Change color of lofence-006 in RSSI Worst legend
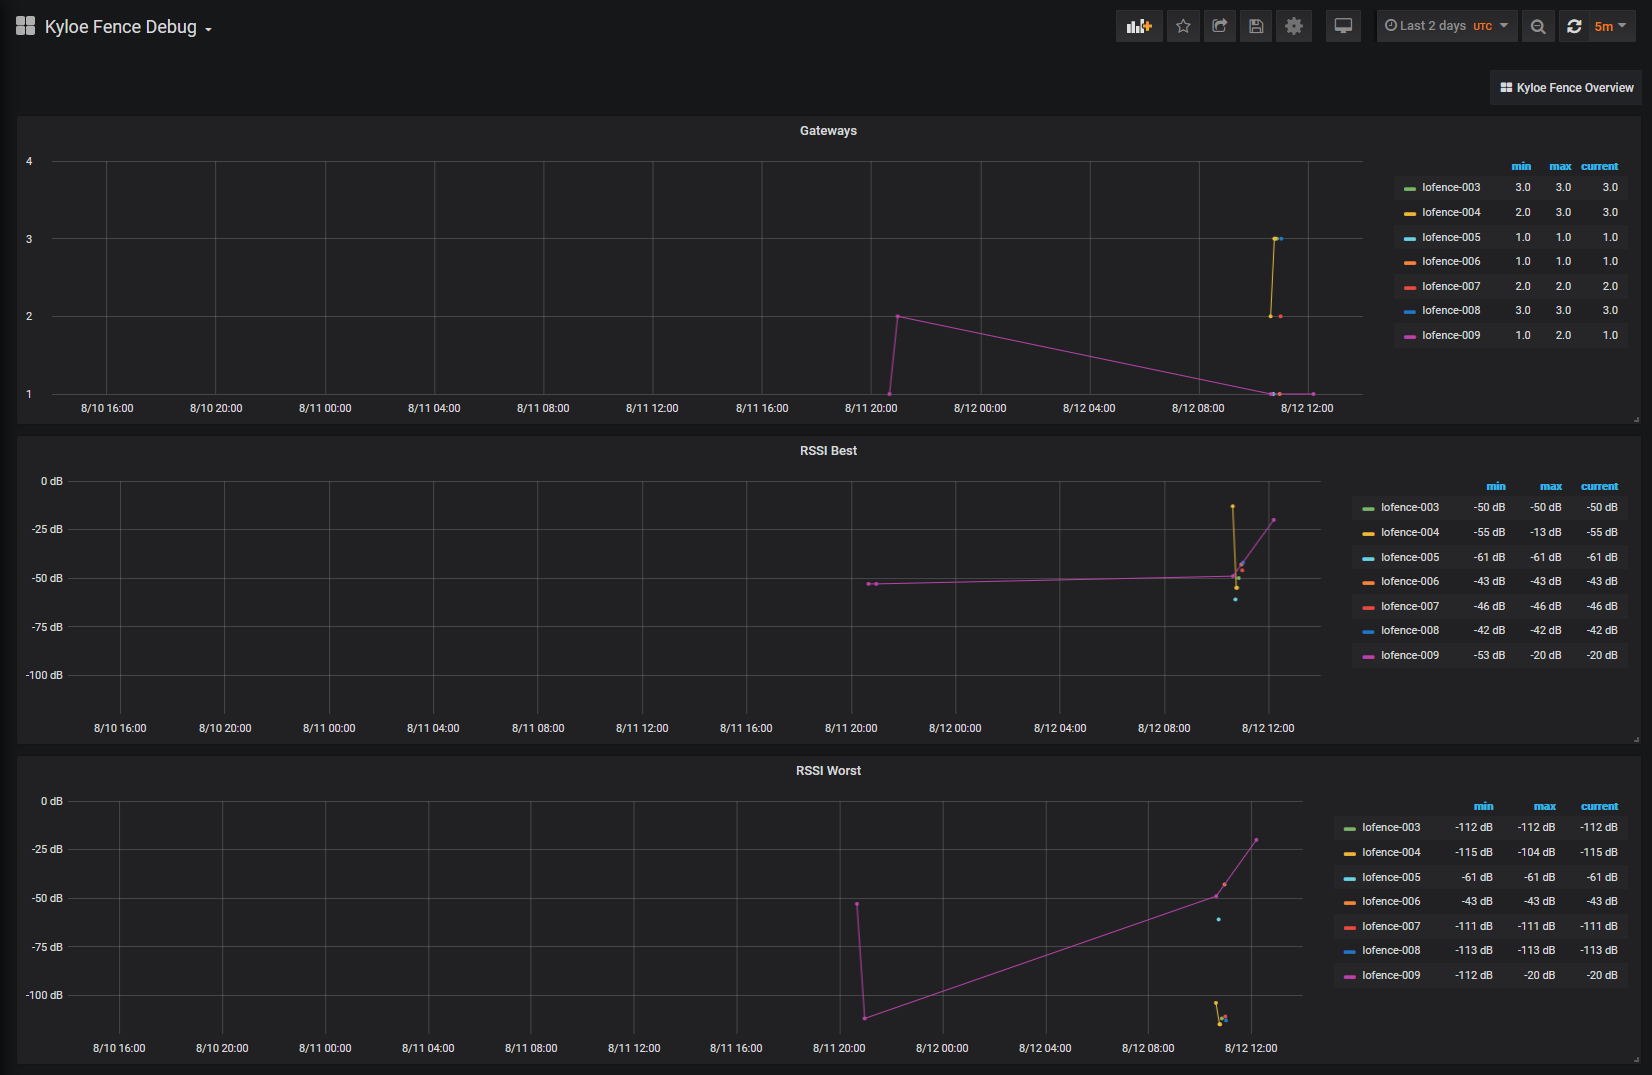This screenshot has height=1075, width=1652. pyautogui.click(x=1350, y=902)
